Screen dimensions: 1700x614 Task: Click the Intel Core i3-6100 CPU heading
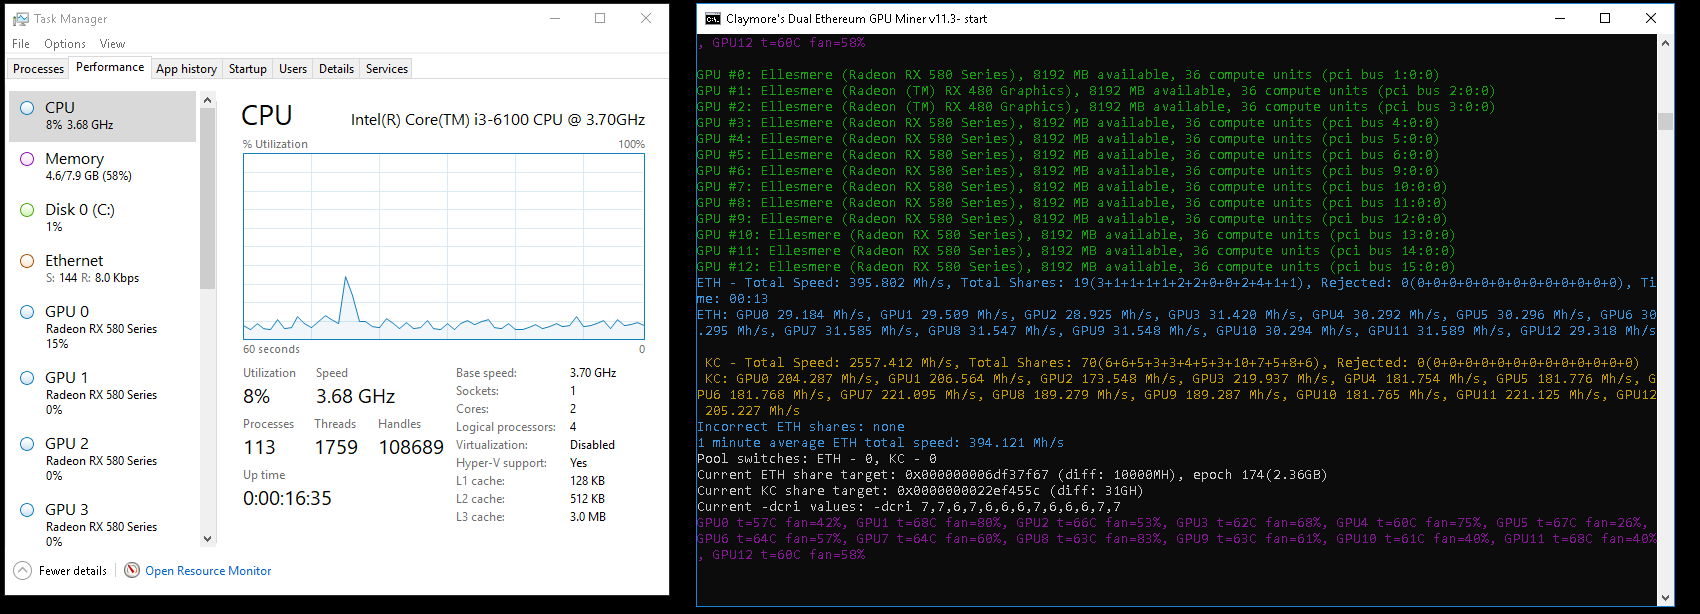[x=498, y=120]
